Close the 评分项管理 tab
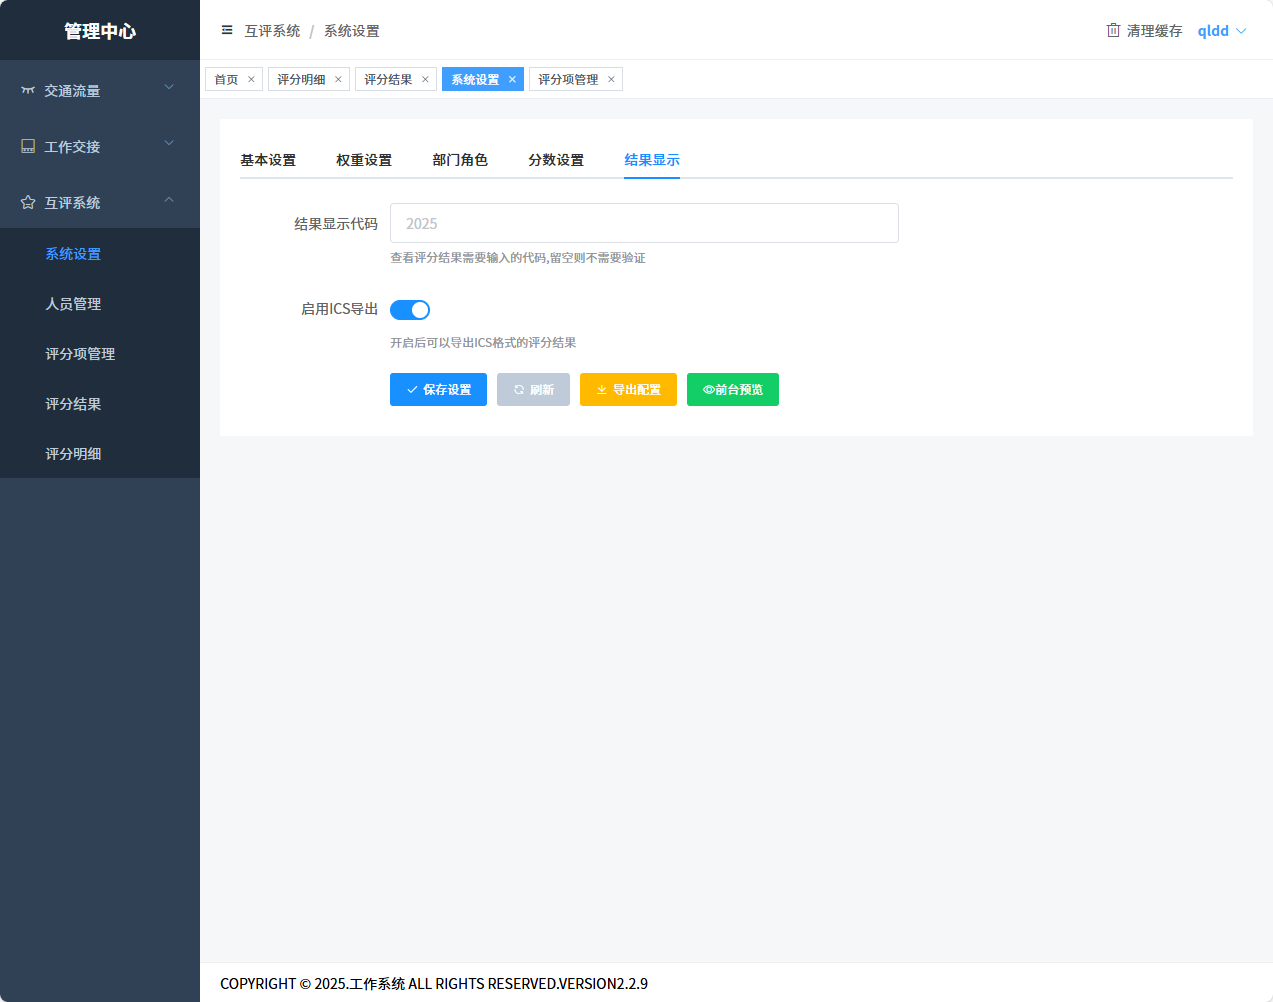1273x1002 pixels. point(611,80)
